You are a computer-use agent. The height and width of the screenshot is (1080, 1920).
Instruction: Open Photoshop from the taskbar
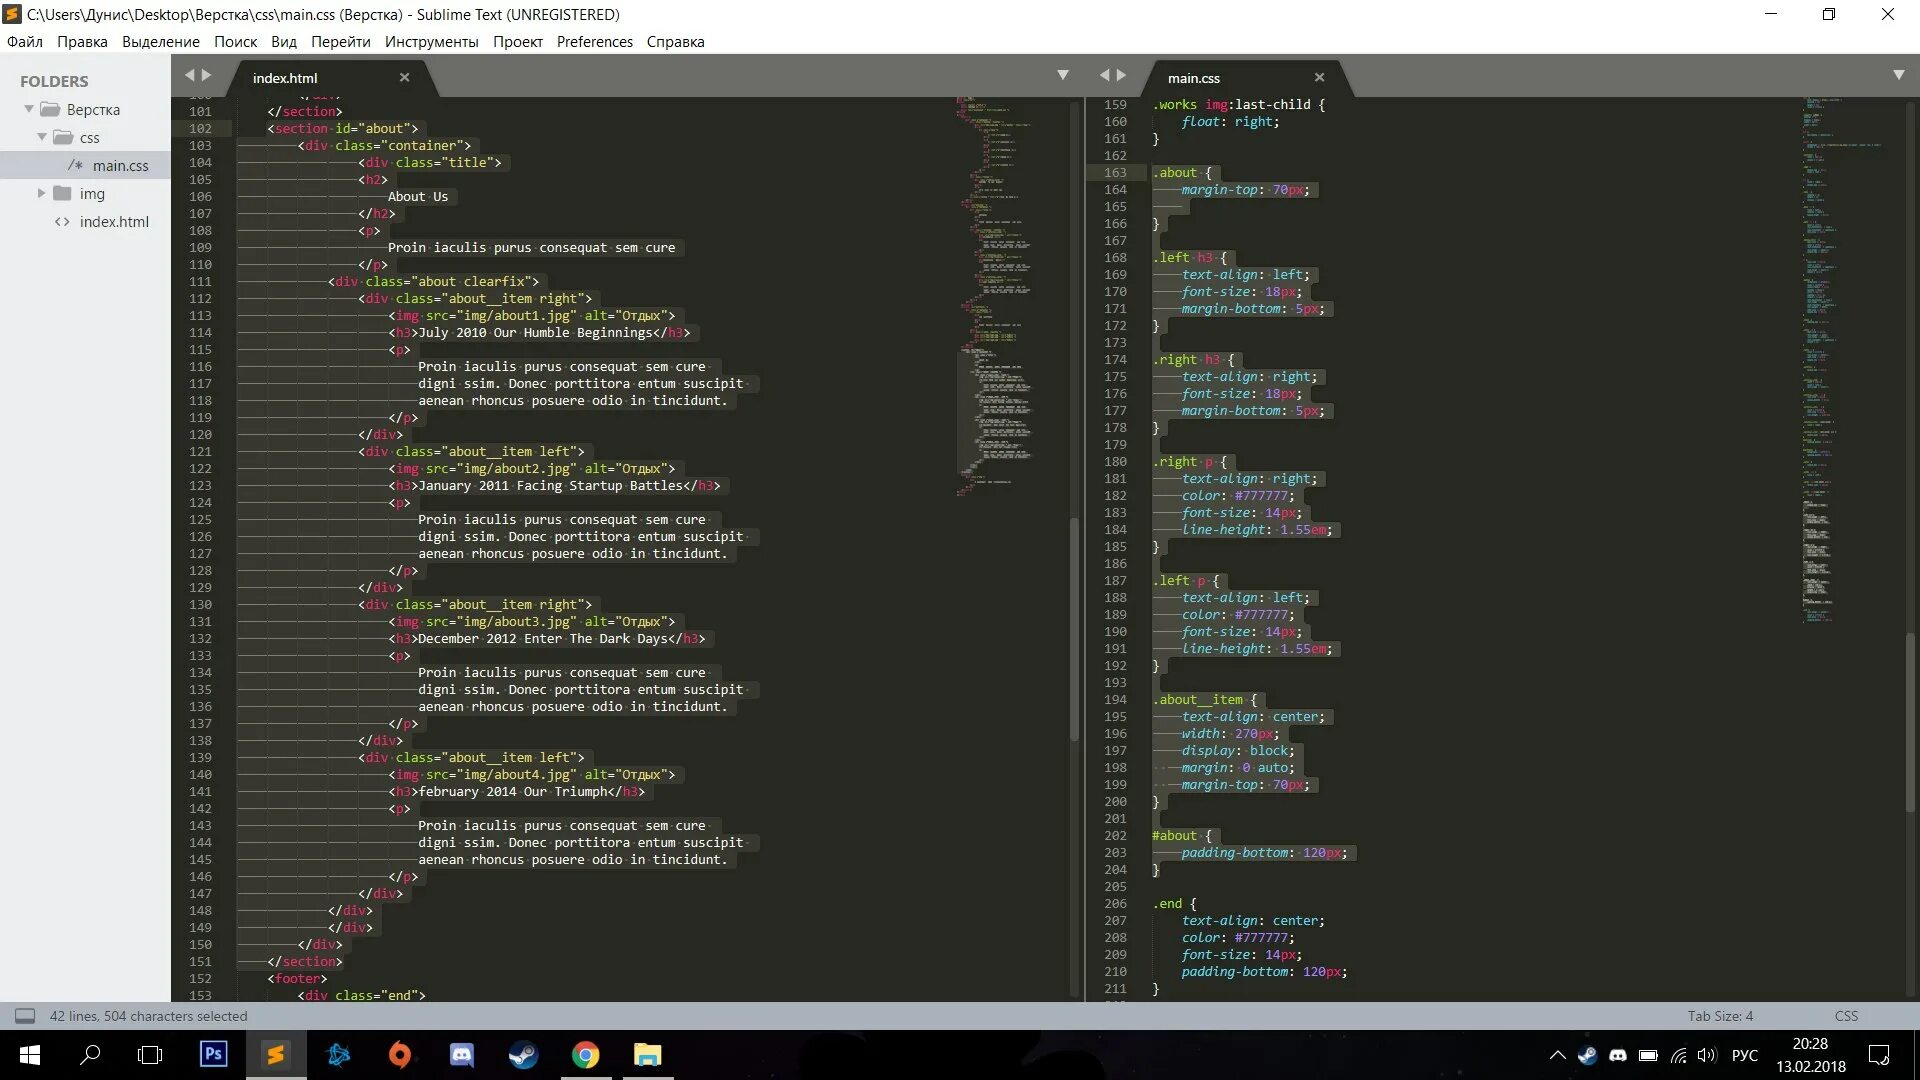213,1054
